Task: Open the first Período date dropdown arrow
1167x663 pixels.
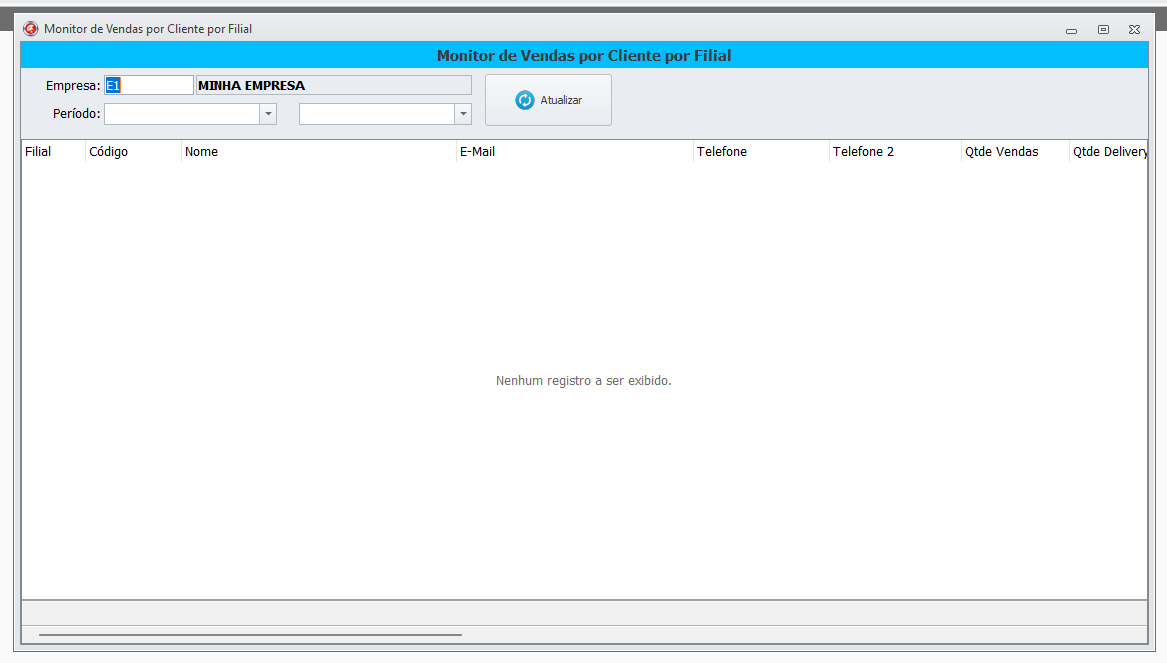Action: (268, 114)
